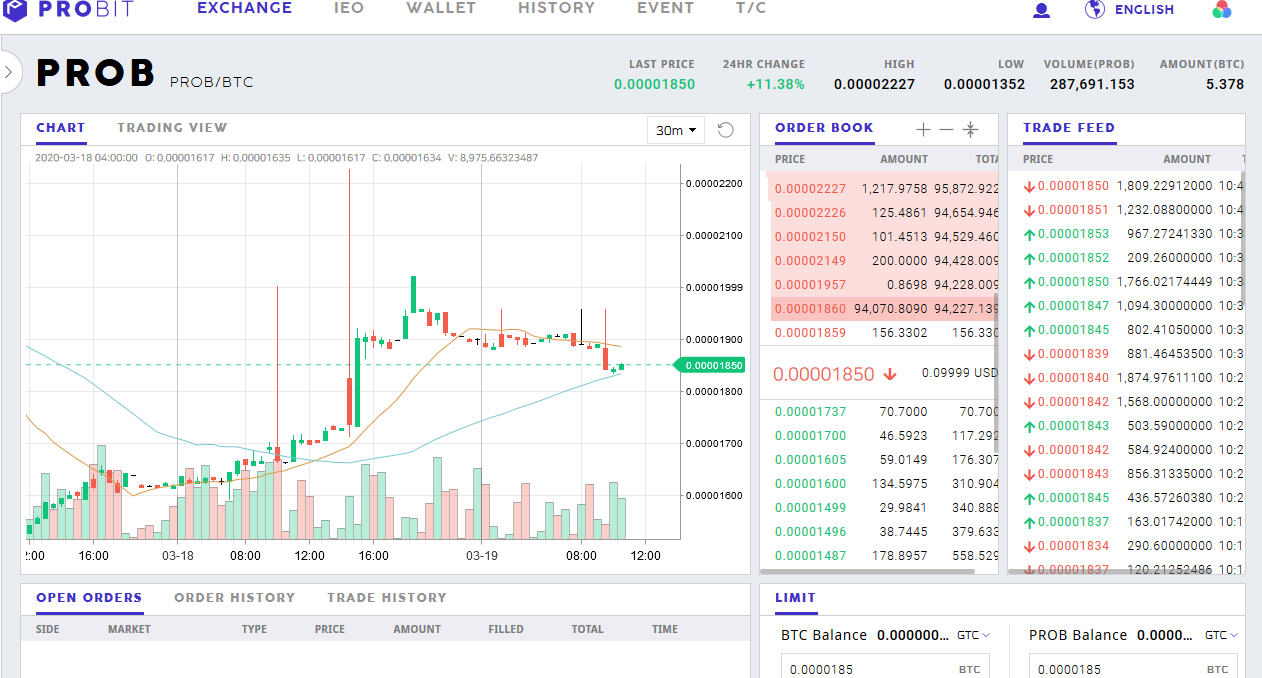Image resolution: width=1262 pixels, height=678 pixels.
Task: Click the merge icon in Order Book header
Action: click(970, 129)
